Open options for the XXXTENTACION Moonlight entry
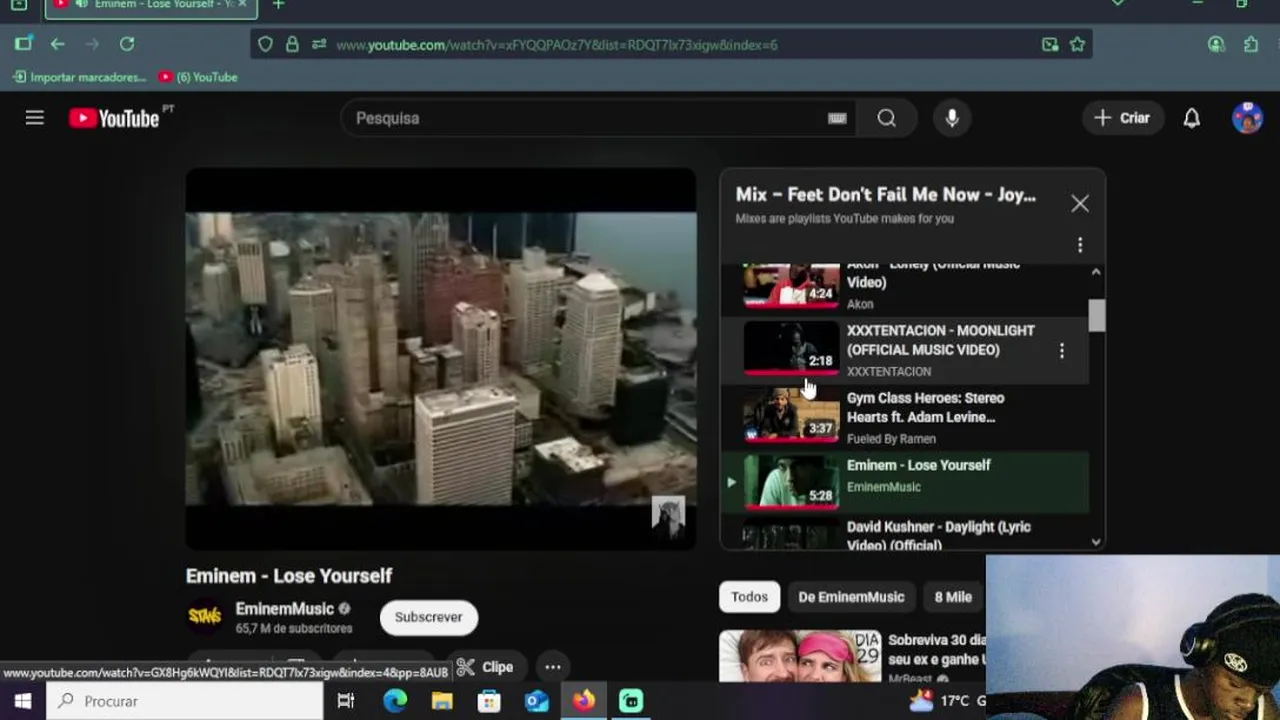The image size is (1280, 720). coord(1062,351)
